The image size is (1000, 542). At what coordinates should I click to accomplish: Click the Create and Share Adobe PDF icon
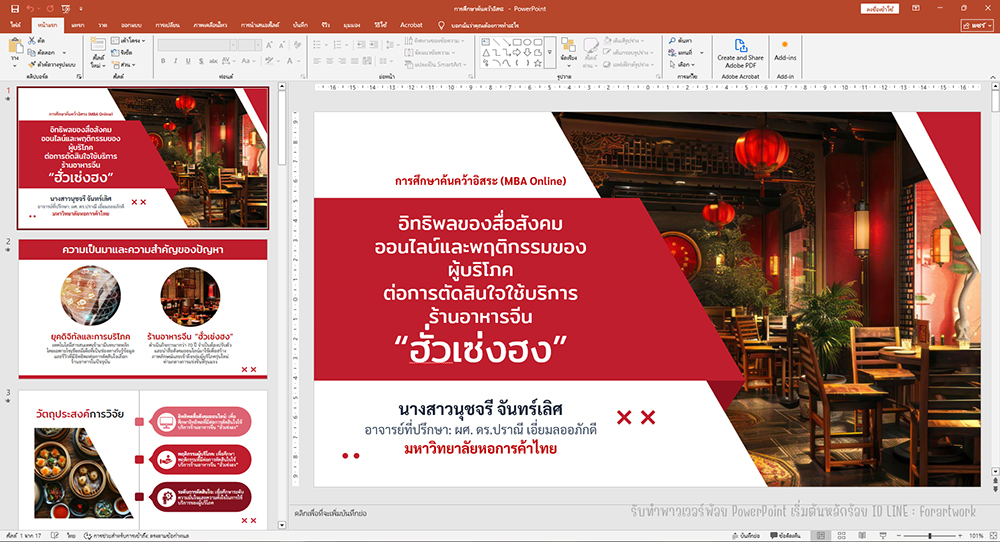coord(740,45)
